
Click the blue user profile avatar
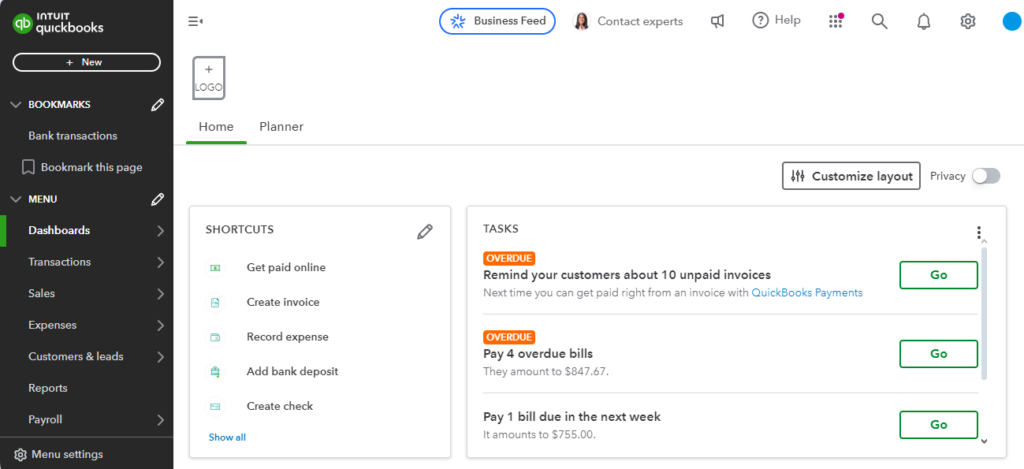tap(1012, 22)
